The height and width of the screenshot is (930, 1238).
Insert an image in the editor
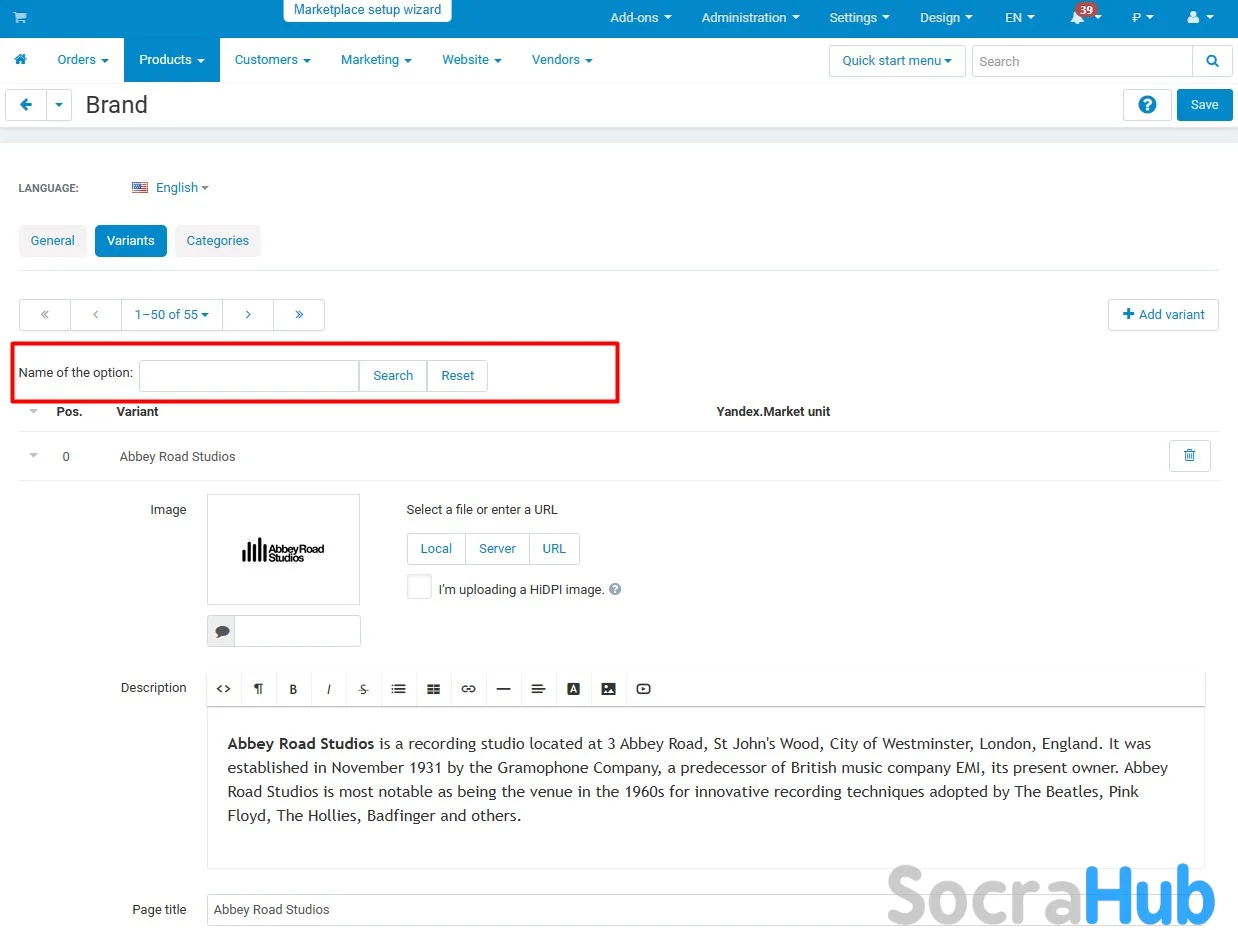[x=608, y=689]
